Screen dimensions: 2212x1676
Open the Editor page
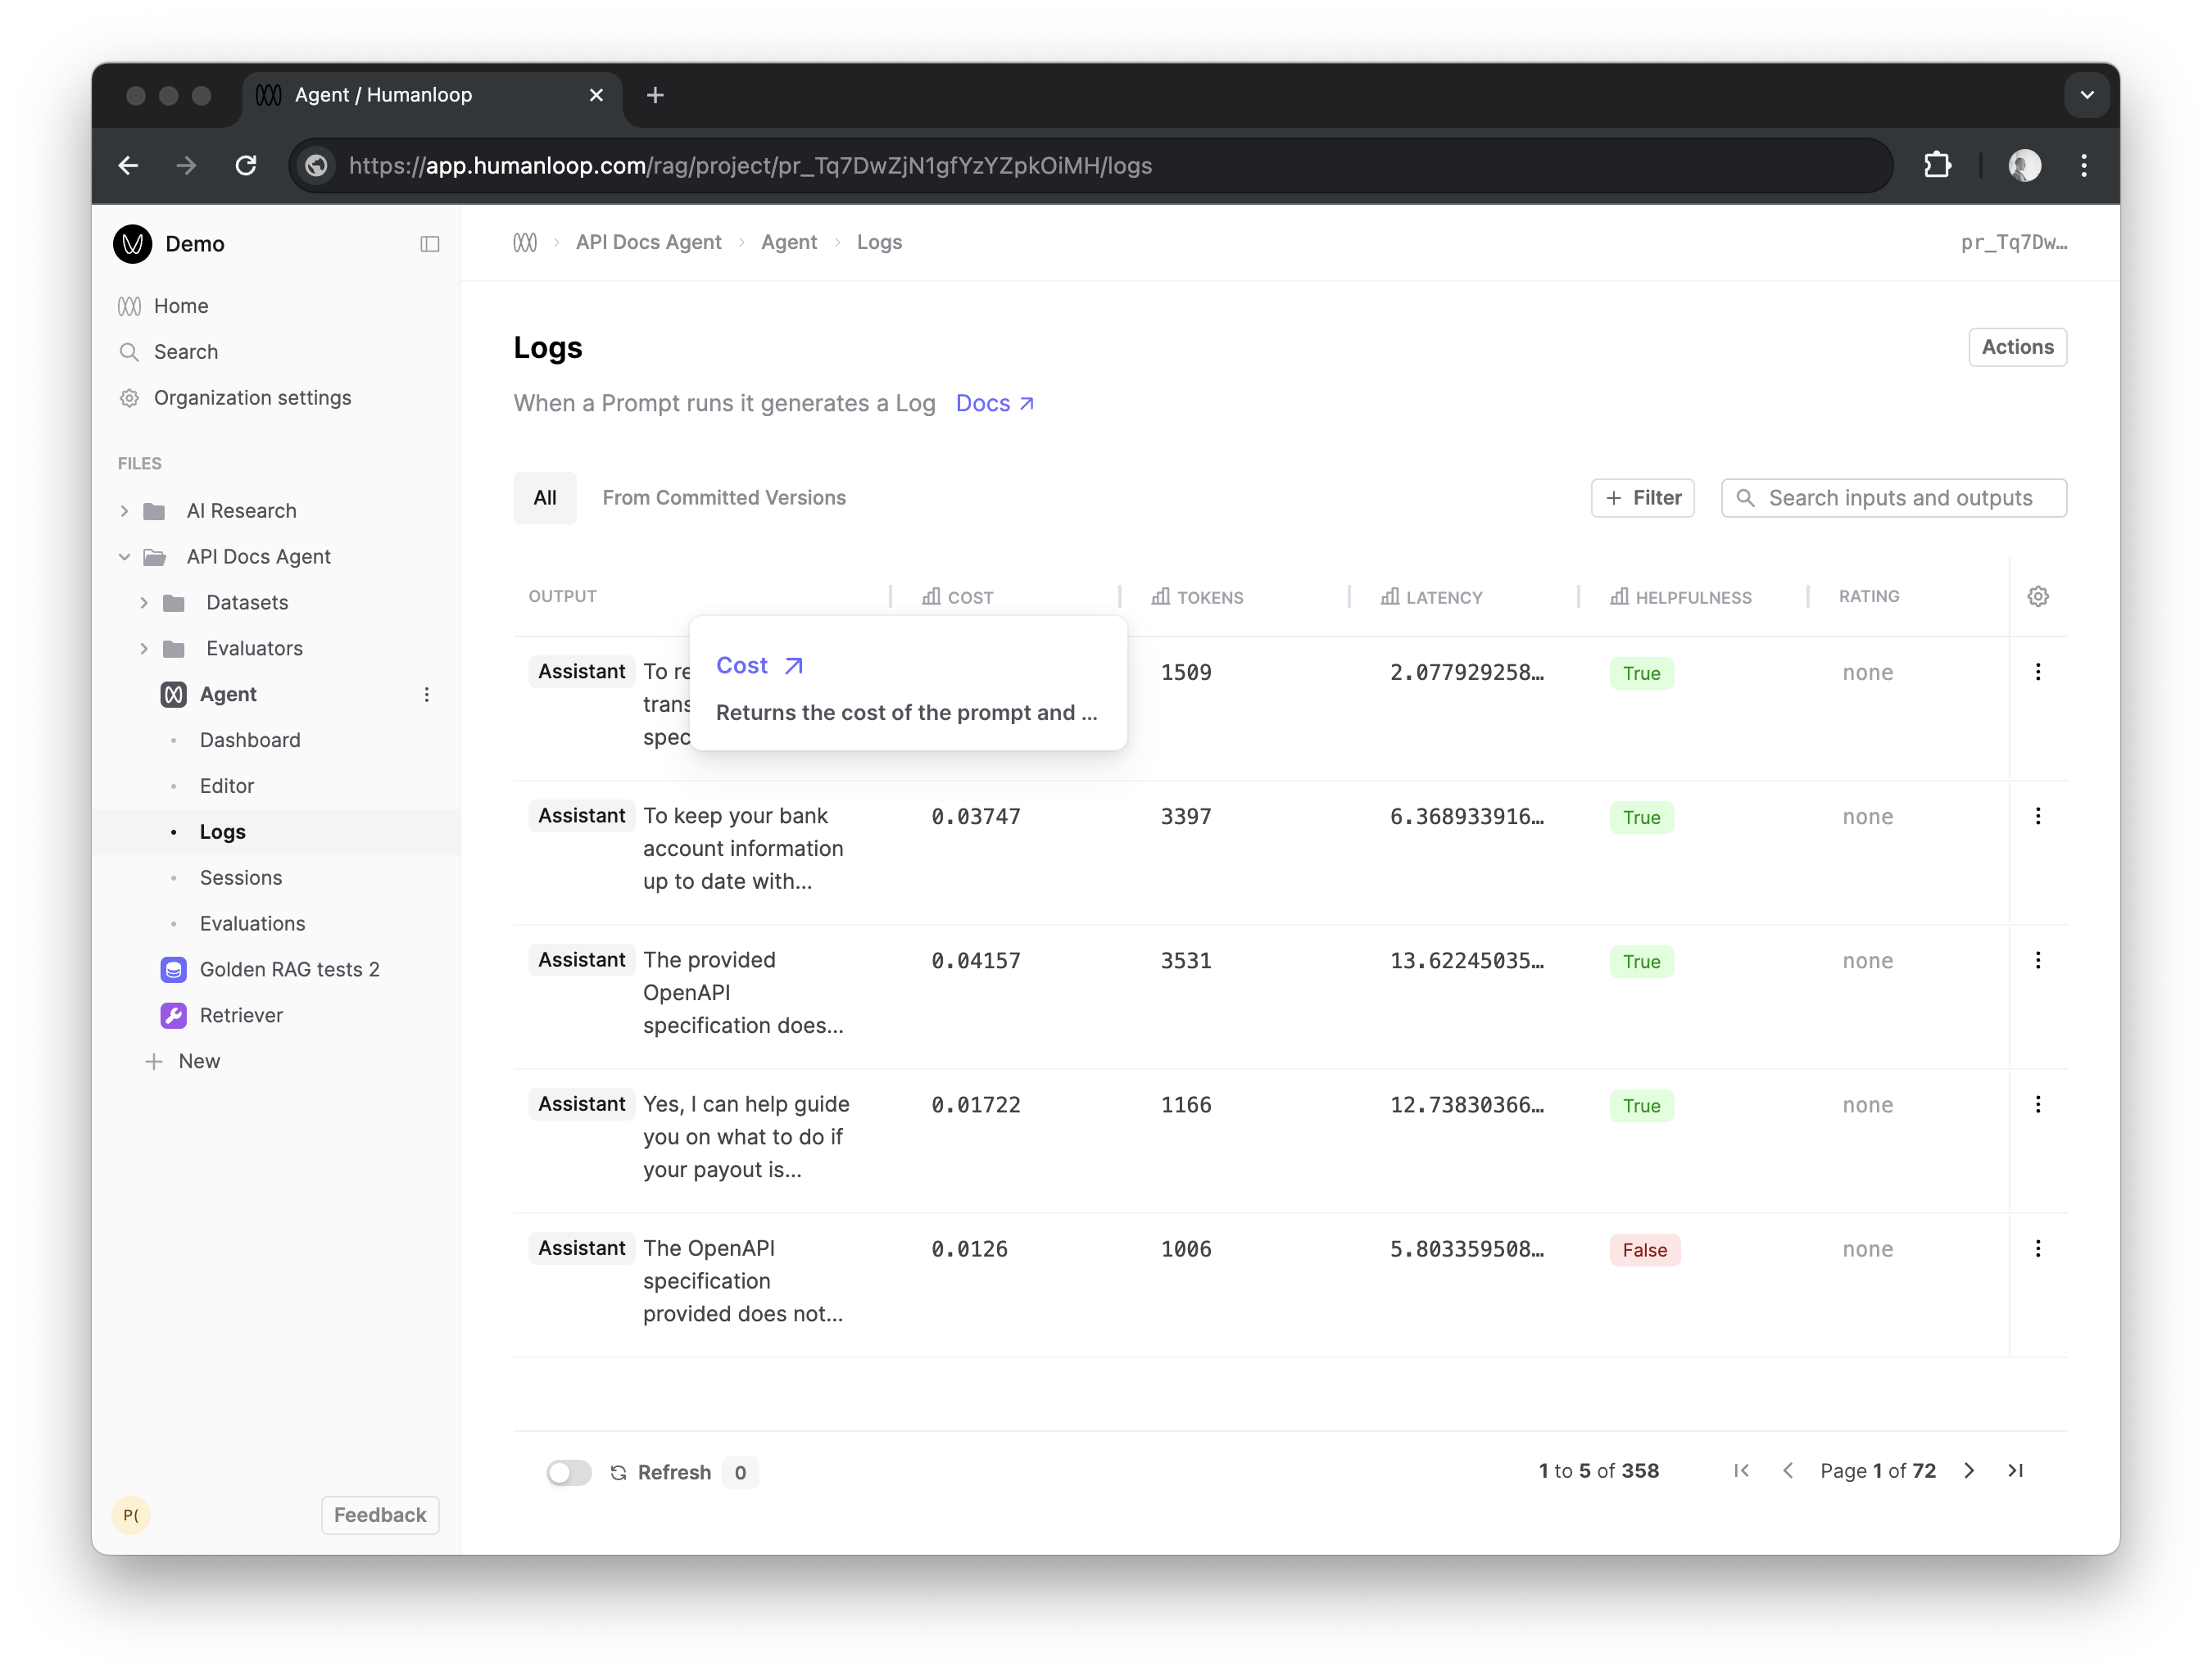click(227, 787)
